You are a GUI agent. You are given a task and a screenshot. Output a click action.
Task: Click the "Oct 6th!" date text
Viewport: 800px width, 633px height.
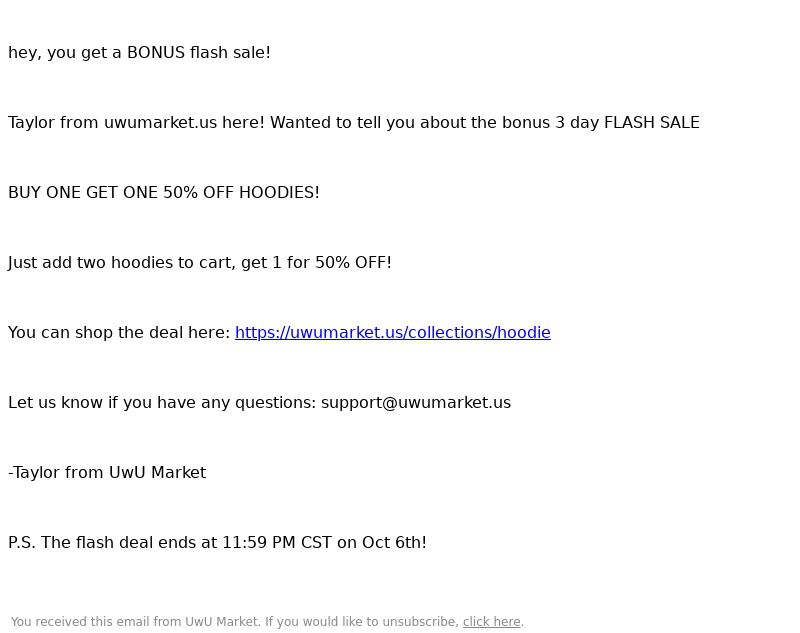tap(394, 542)
